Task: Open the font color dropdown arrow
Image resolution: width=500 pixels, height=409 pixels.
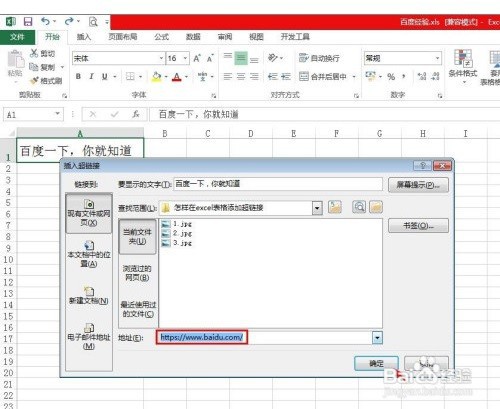Action: coord(186,77)
